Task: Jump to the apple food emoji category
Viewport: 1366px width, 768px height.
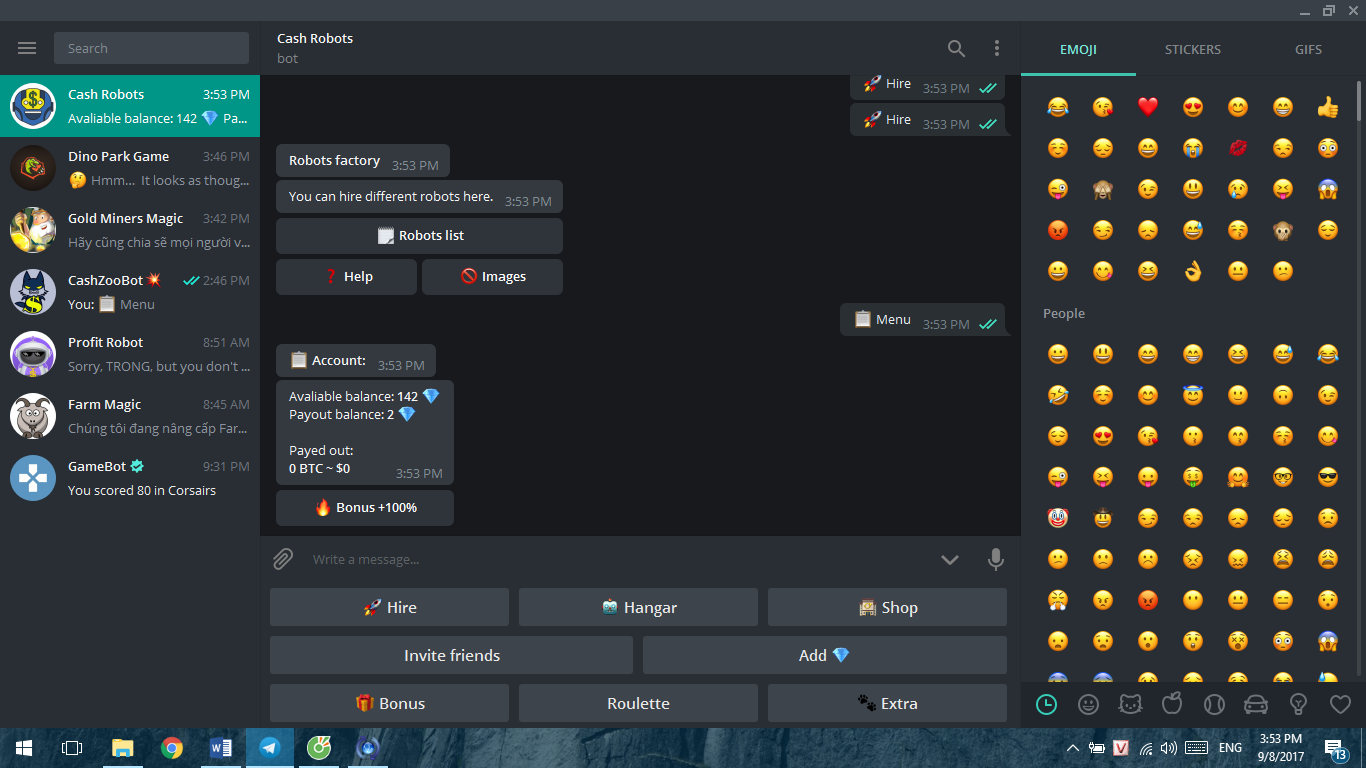Action: [1172, 704]
